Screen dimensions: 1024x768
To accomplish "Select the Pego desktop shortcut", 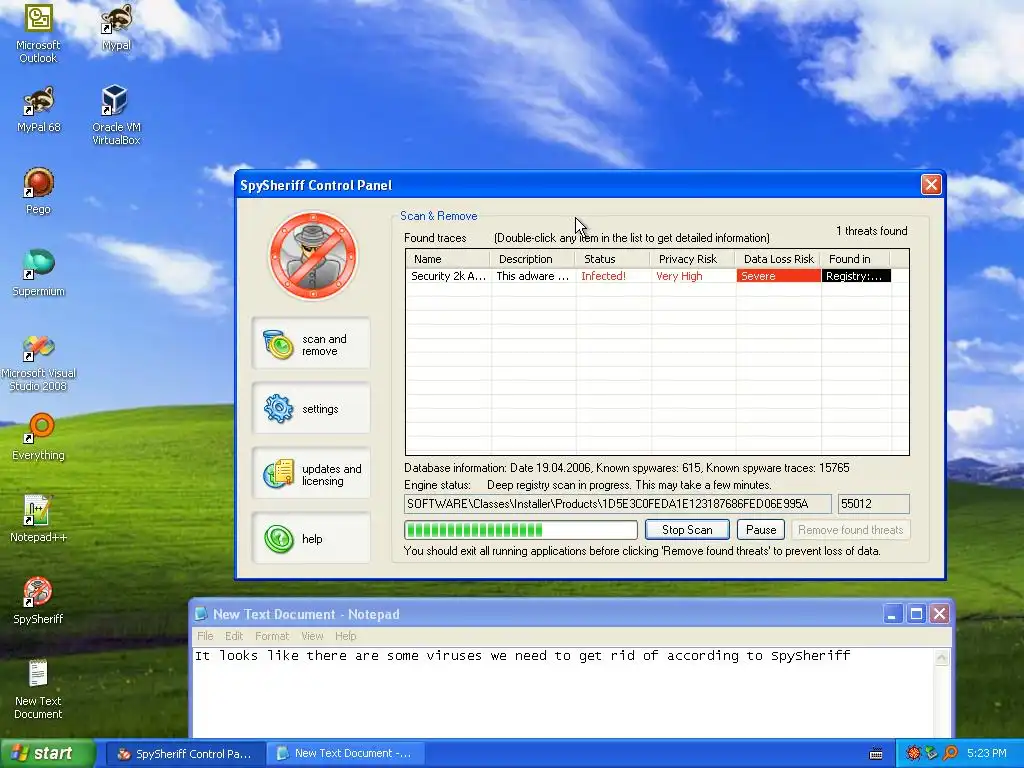I will tap(38, 191).
